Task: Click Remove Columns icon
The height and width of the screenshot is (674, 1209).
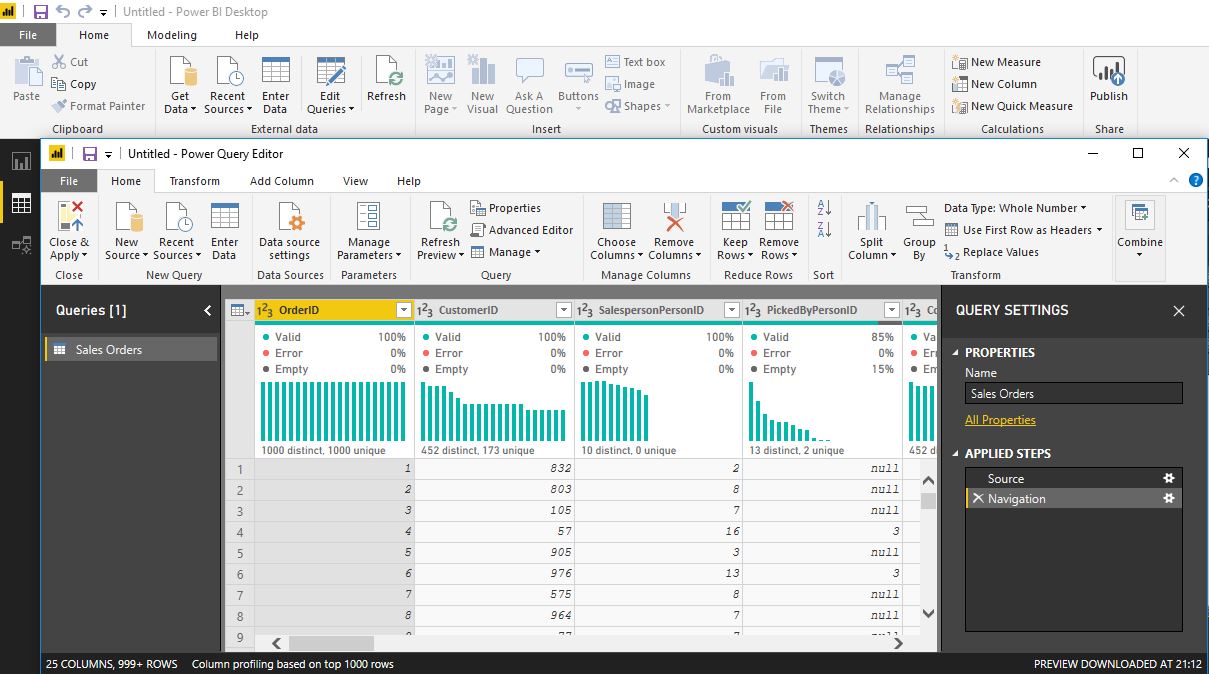Action: point(674,218)
